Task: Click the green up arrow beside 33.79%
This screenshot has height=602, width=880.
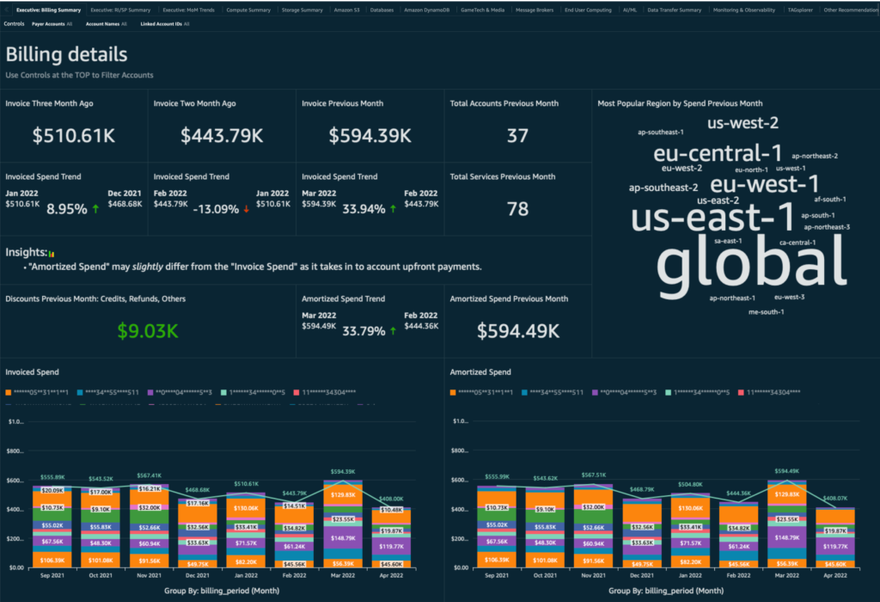Action: click(x=392, y=331)
